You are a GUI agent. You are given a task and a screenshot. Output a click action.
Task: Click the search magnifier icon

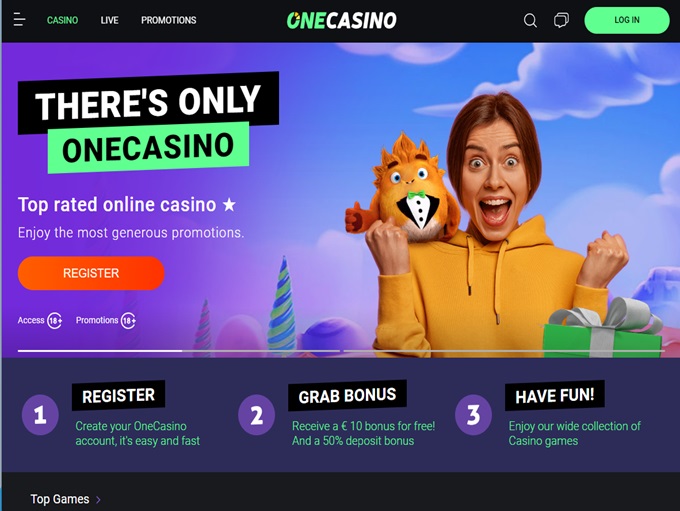point(530,20)
